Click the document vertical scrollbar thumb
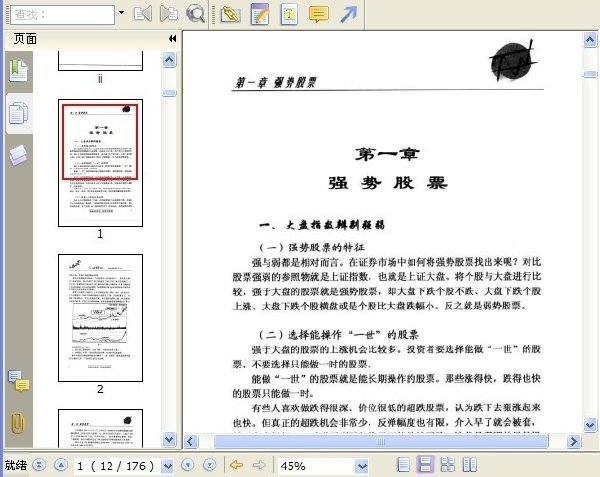The image size is (600, 477). (x=590, y=74)
